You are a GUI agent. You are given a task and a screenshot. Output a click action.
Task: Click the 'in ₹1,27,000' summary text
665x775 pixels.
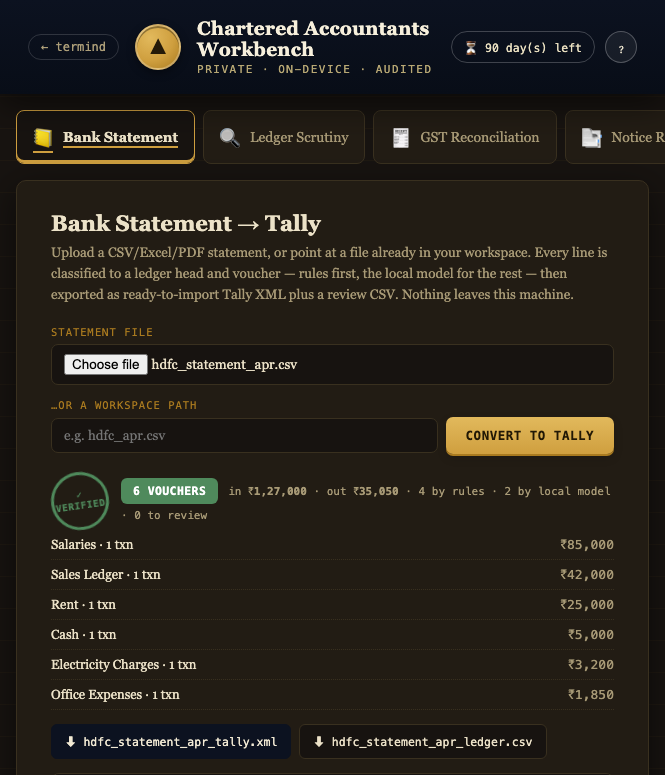[267, 491]
